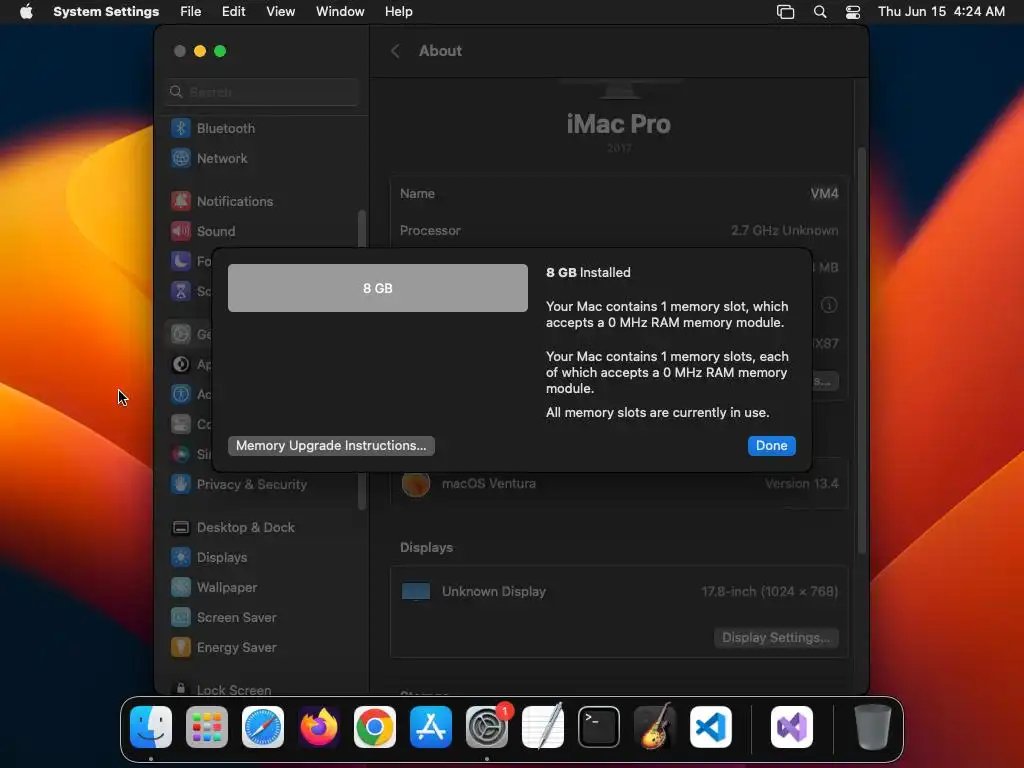Click the Done button in memory dialog

(x=771, y=445)
